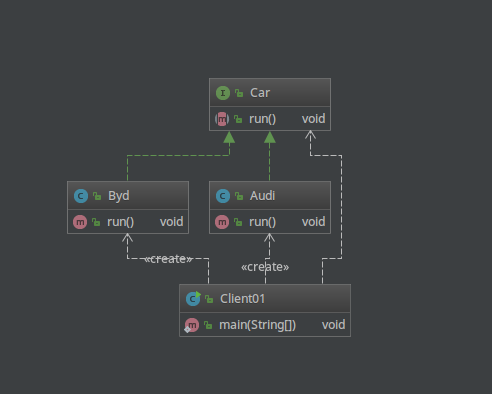This screenshot has height=394, width=492.
Task: Click the public visibility icon in Car header
Action: (239, 93)
